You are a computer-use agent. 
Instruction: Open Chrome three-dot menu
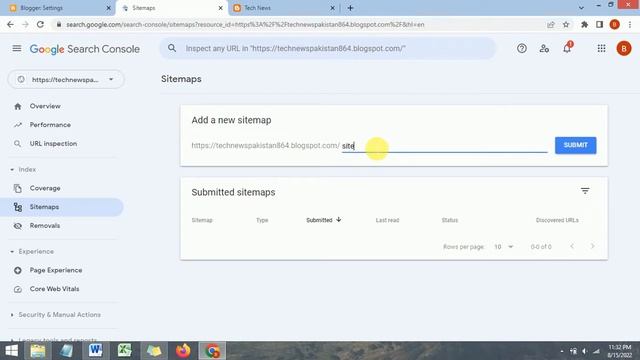pos(630,24)
